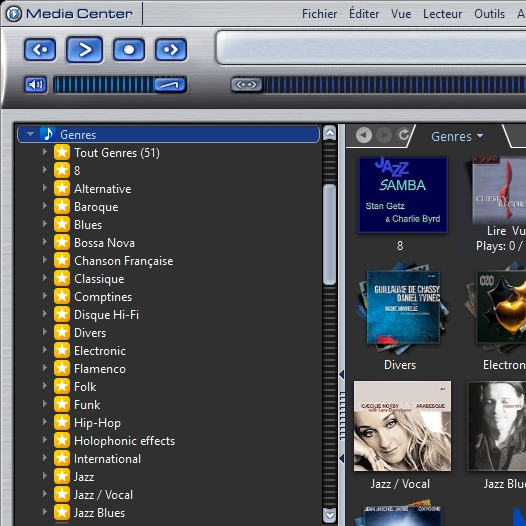
Task: Select the Alternative tree label
Action: tap(103, 189)
